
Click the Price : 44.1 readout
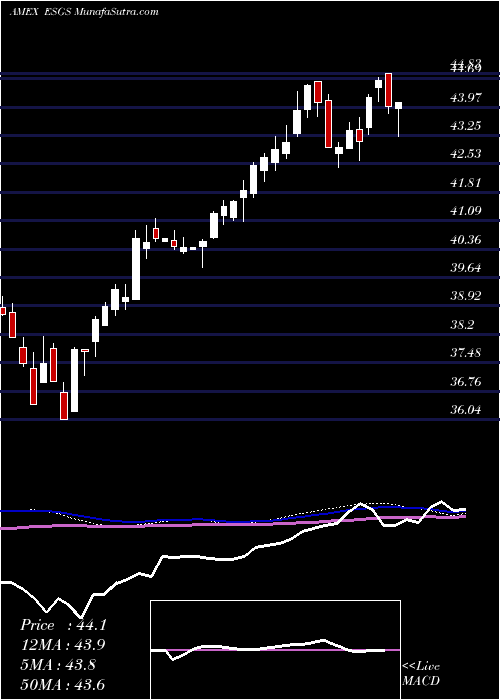pos(63,625)
